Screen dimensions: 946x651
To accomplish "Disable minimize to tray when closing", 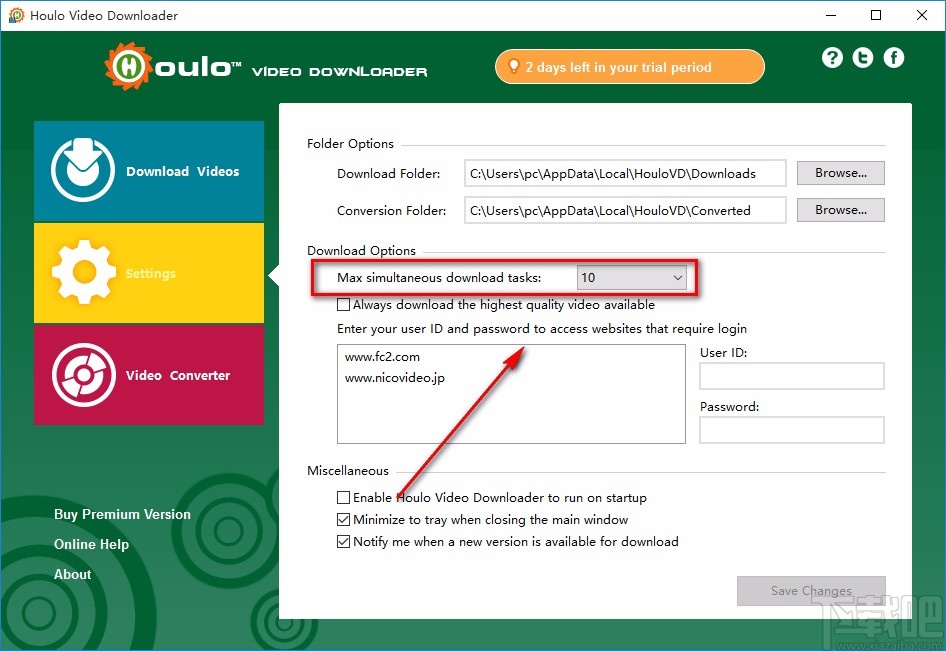I will (343, 519).
